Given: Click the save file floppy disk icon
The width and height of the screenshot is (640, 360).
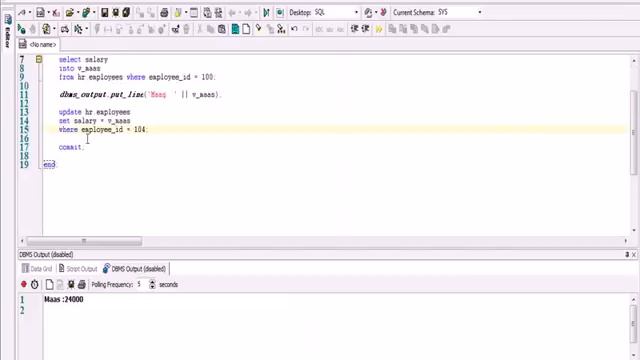Looking at the screenshot, I should pyautogui.click(x=104, y=13).
